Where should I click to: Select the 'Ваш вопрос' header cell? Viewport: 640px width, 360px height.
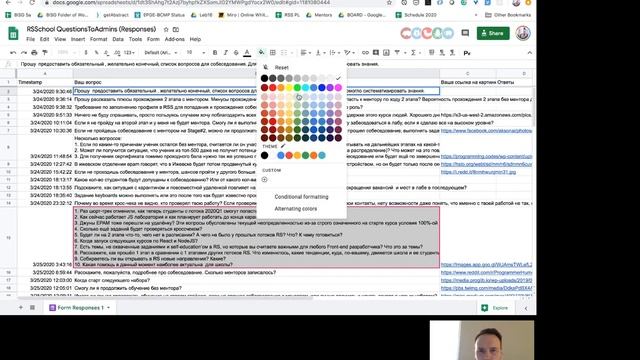(256, 82)
